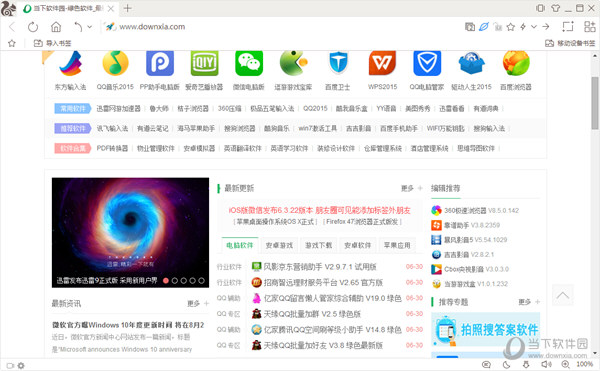Select the third carousel dot on the banner

(x=184, y=280)
